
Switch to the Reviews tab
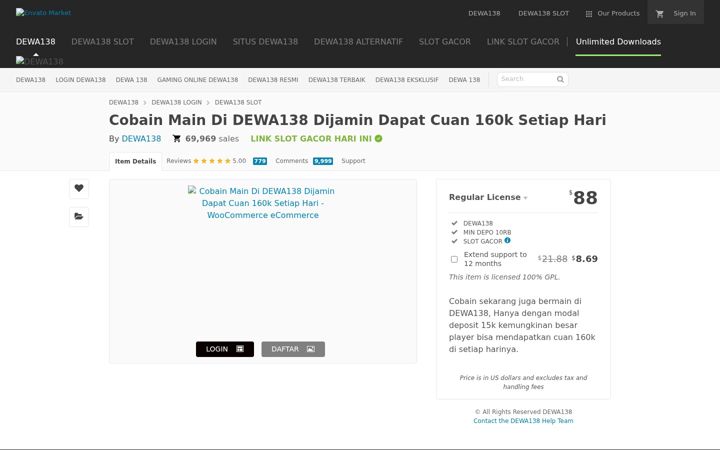pyautogui.click(x=179, y=161)
